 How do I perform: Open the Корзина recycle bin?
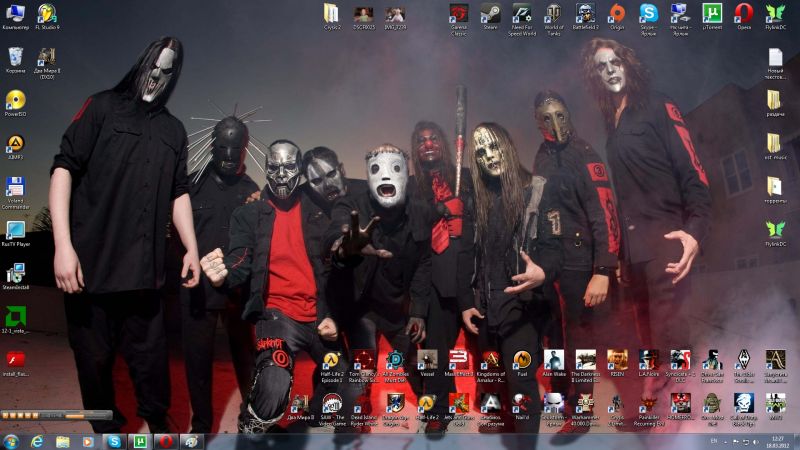tap(15, 60)
